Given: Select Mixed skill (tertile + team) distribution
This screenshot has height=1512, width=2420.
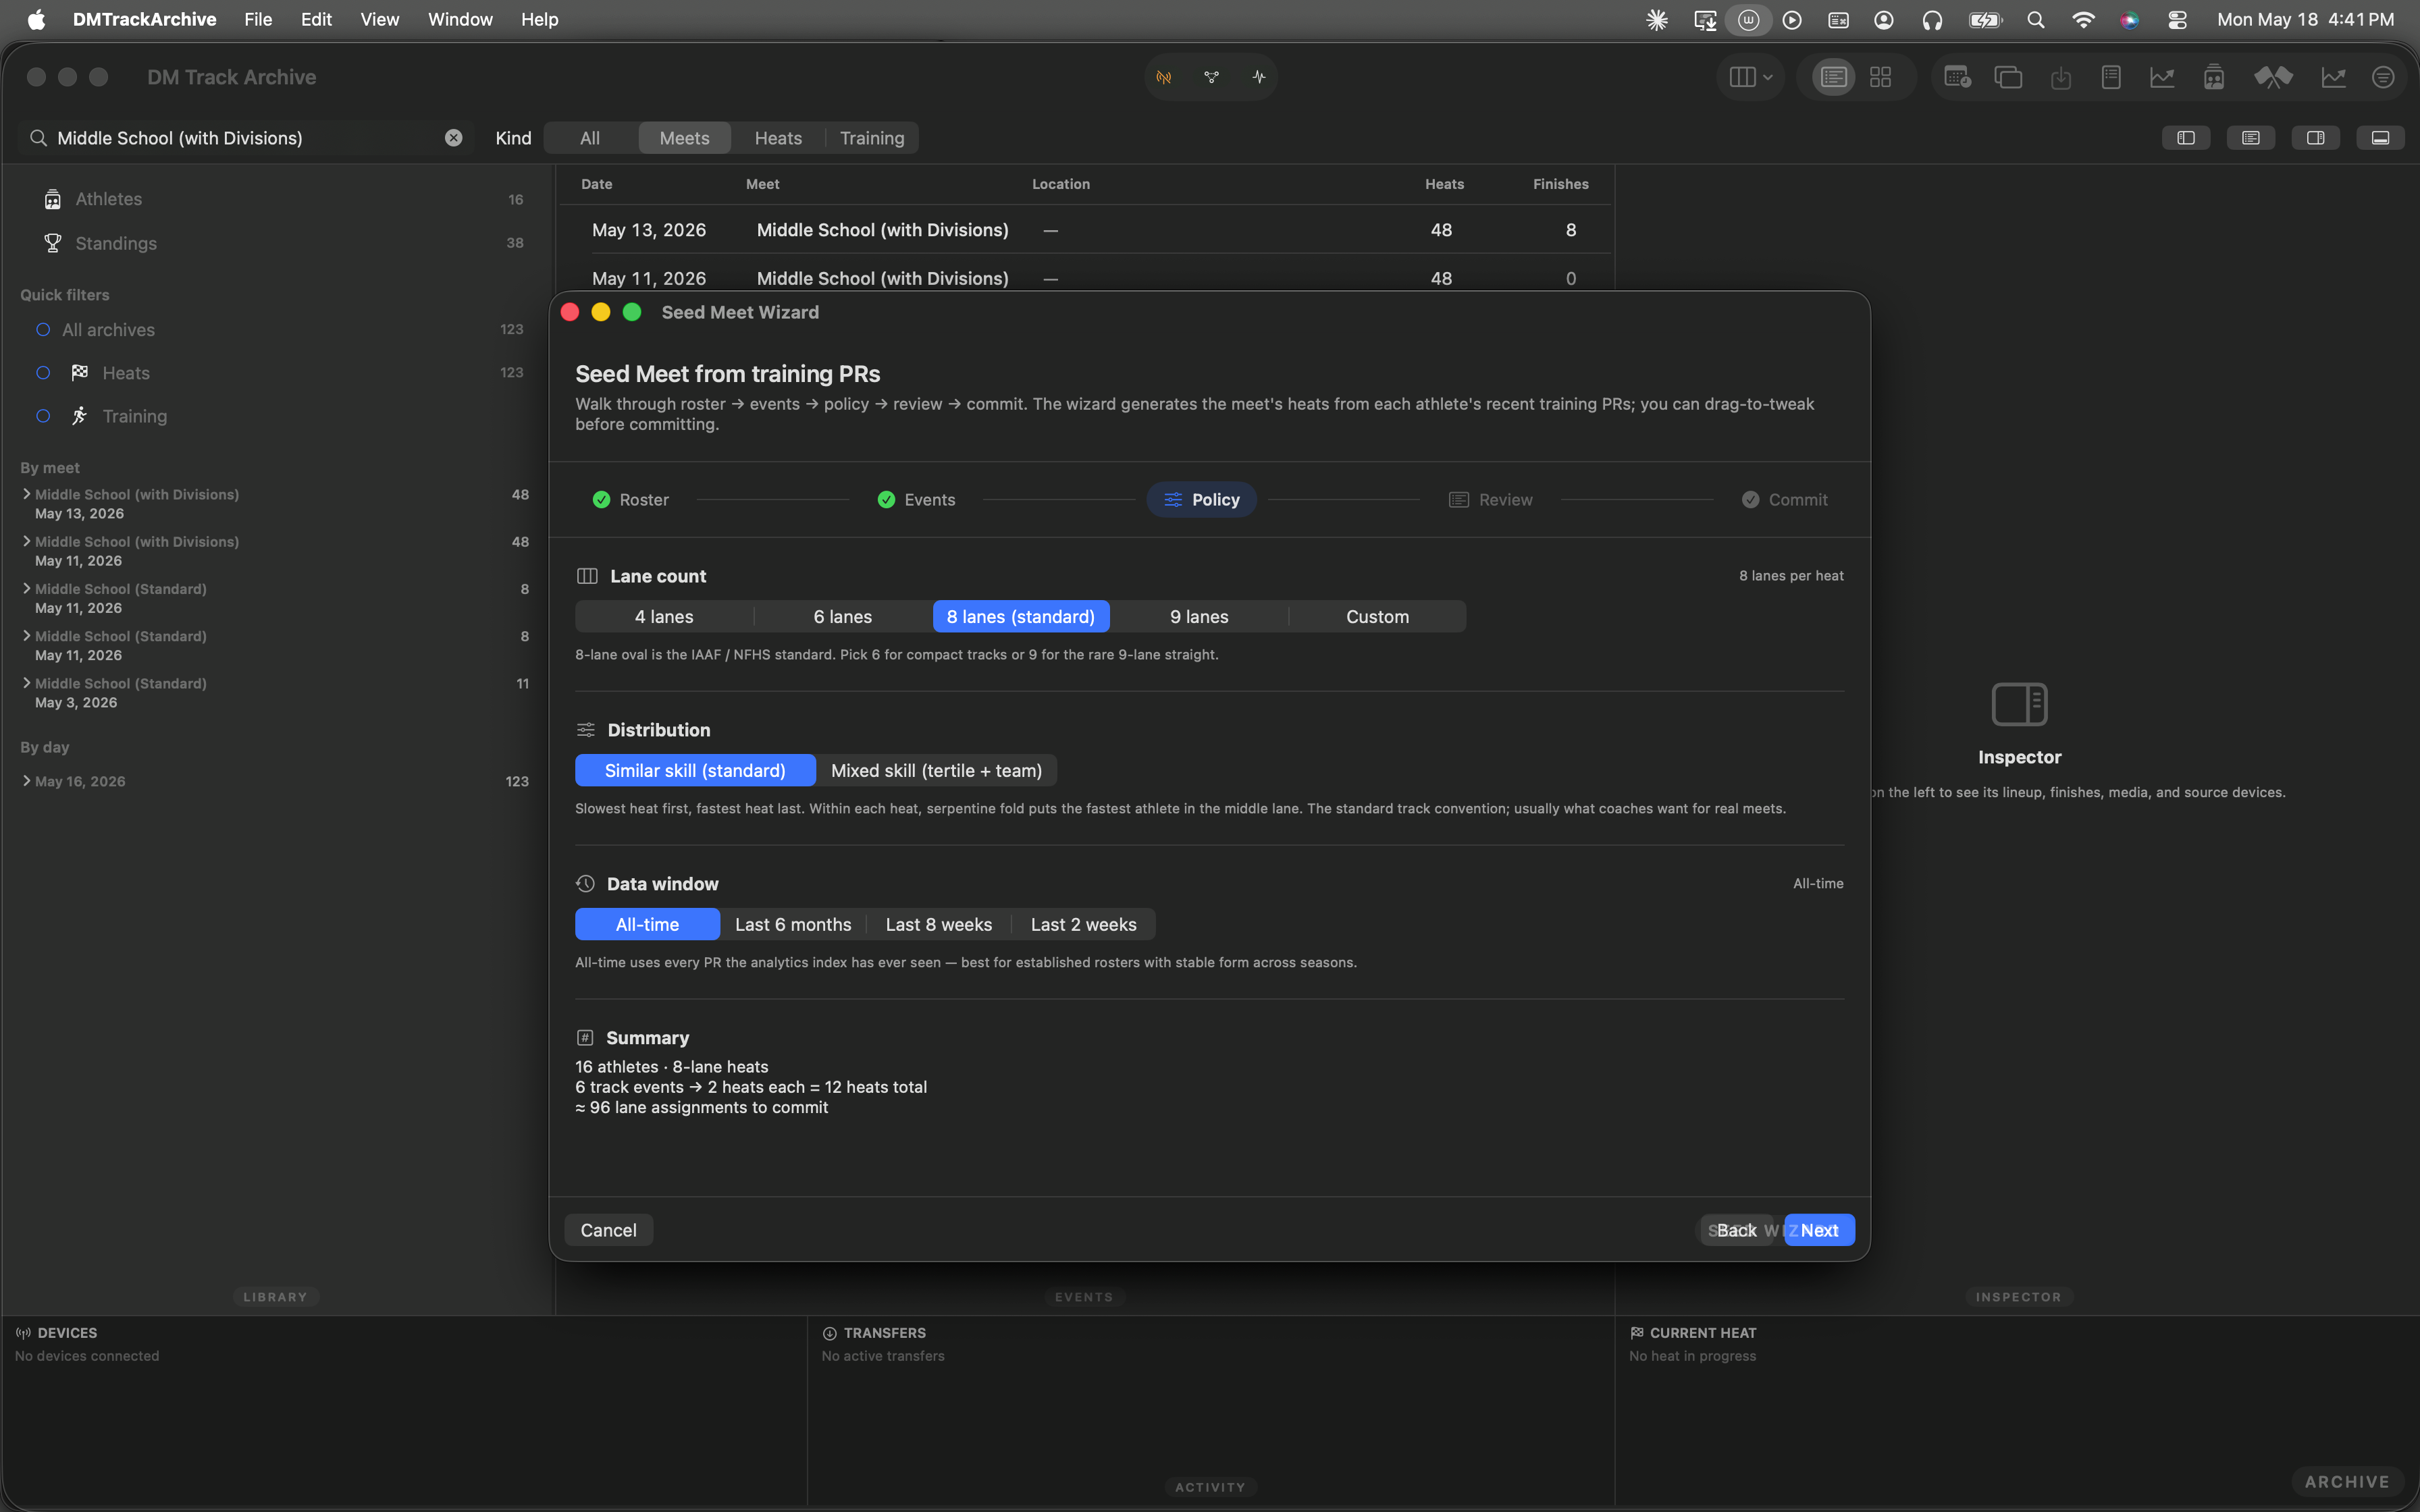Looking at the screenshot, I should (936, 771).
